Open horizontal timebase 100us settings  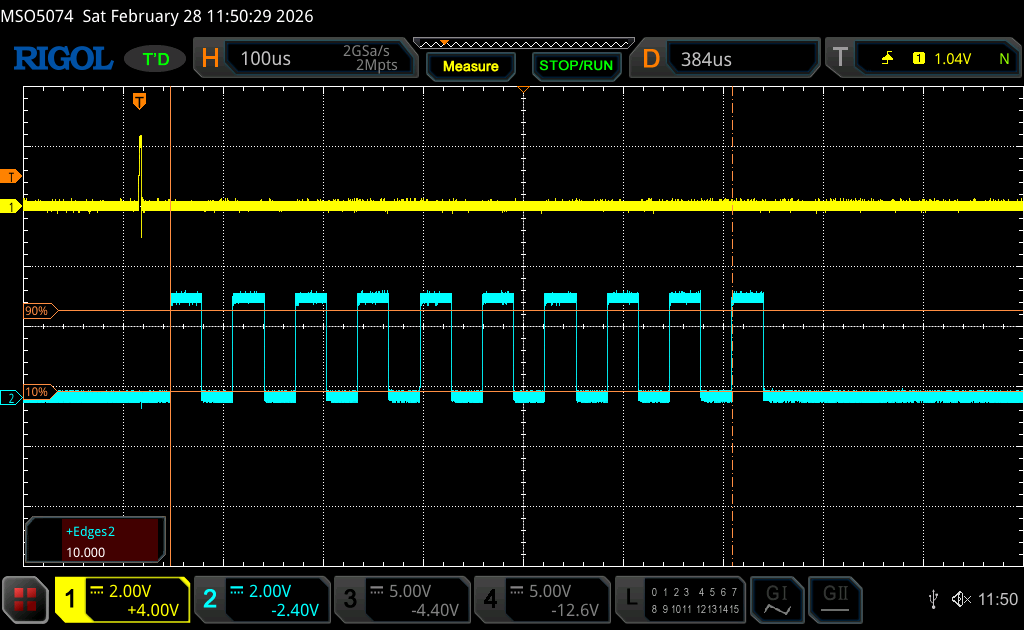(302, 59)
